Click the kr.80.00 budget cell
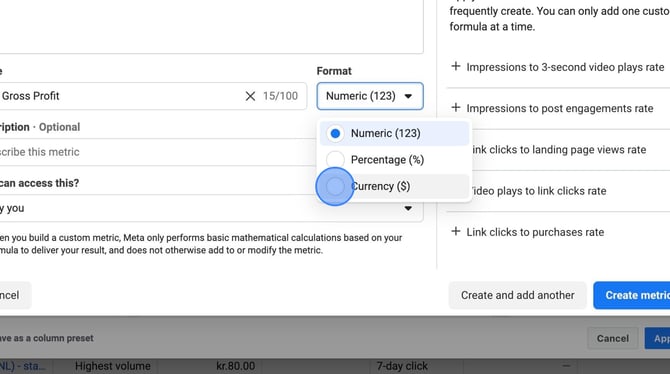 (x=235, y=366)
